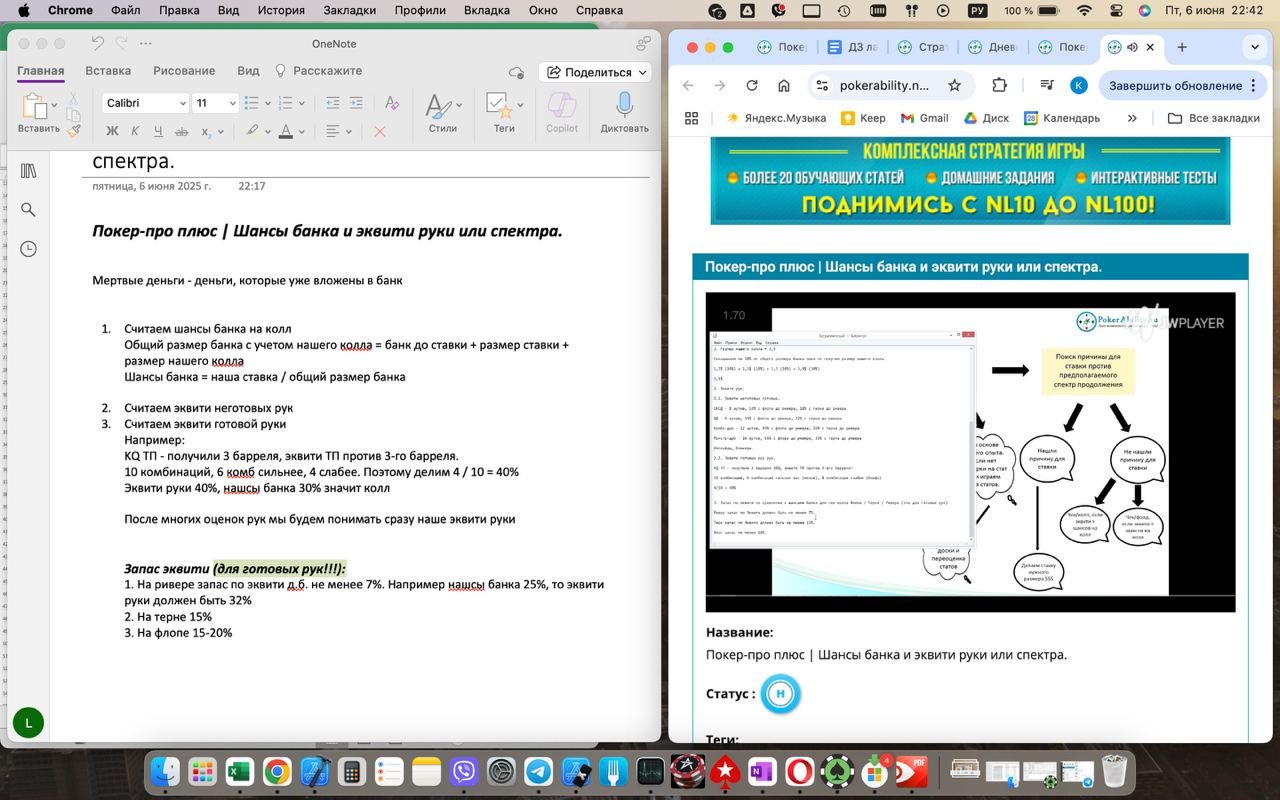
Task: Switch to the Вид ribbon tab
Action: (248, 71)
